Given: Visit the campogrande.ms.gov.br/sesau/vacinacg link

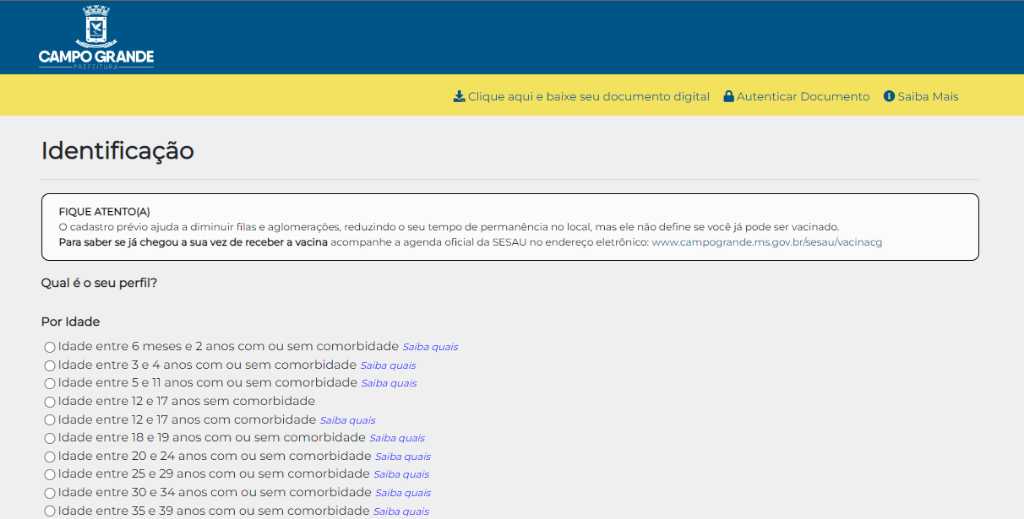Looking at the screenshot, I should (x=766, y=242).
